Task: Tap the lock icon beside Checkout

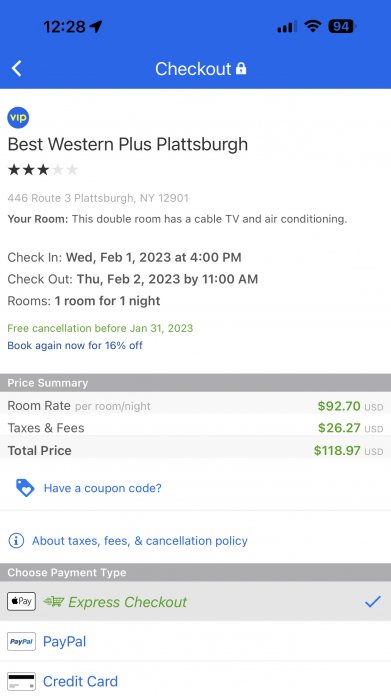Action: pyautogui.click(x=241, y=68)
